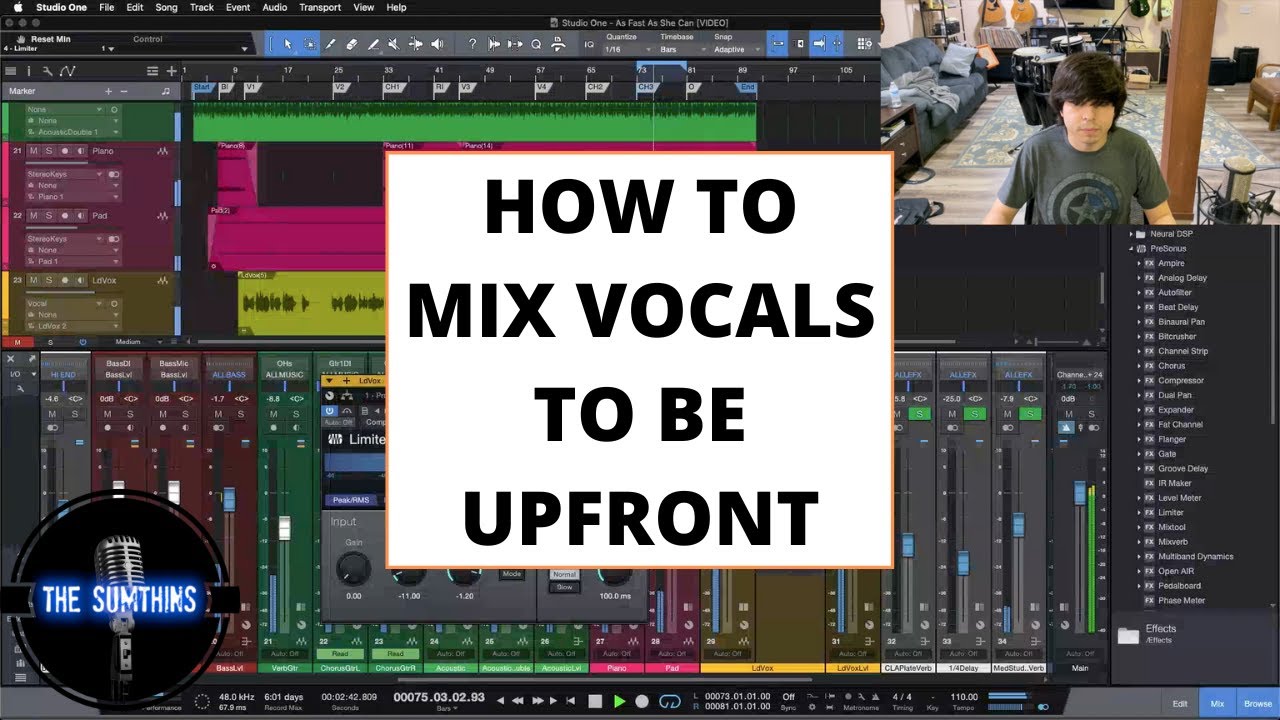Select the Bend tool
The width and height of the screenshot is (1280, 720).
416,44
